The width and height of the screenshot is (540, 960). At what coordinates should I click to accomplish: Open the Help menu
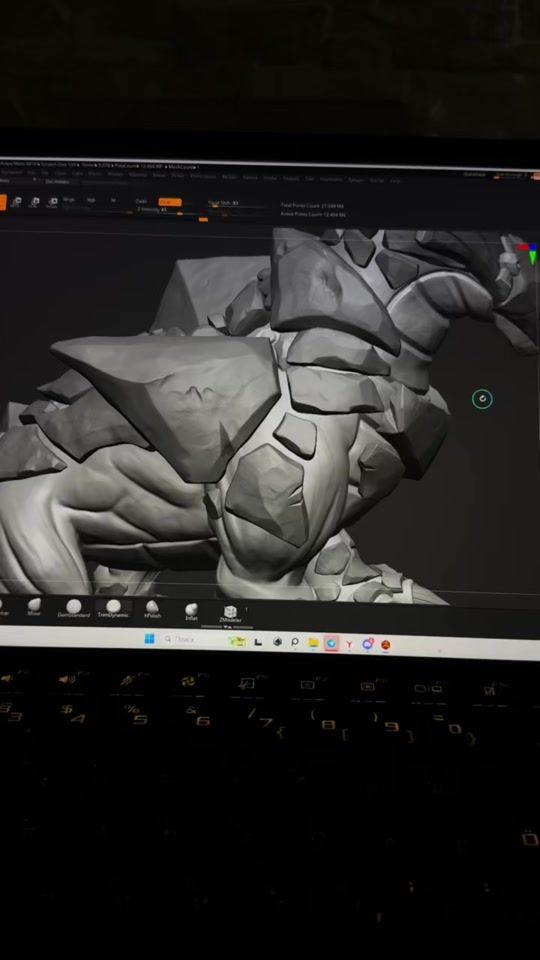(x=395, y=181)
